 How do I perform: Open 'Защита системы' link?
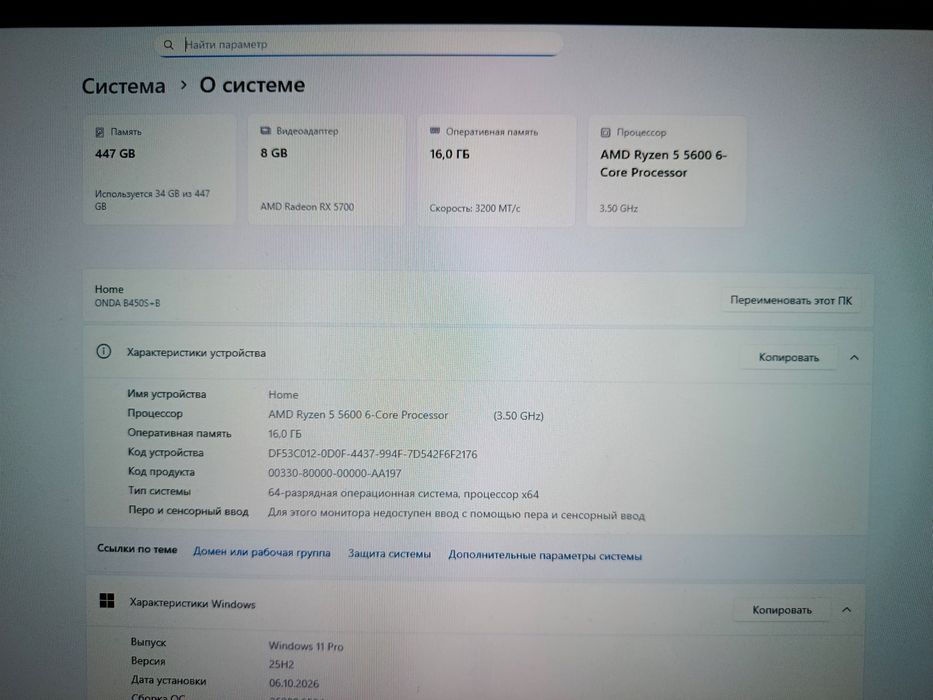[x=389, y=554]
